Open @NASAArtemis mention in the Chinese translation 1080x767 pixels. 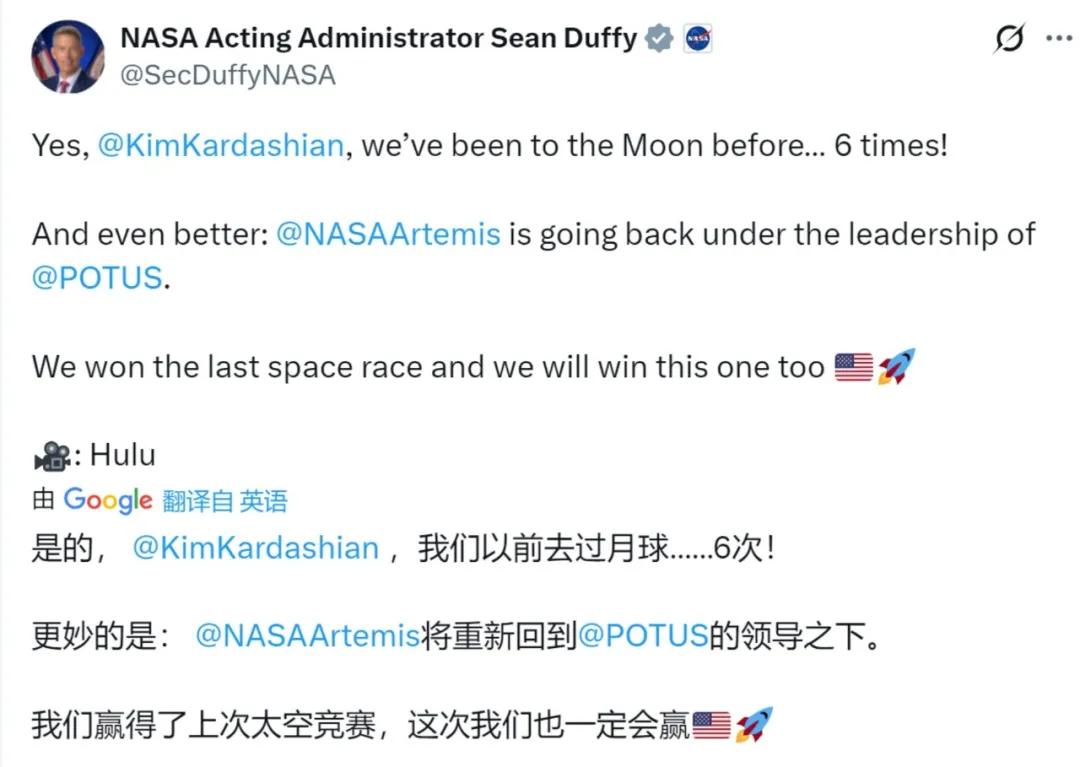click(307, 637)
